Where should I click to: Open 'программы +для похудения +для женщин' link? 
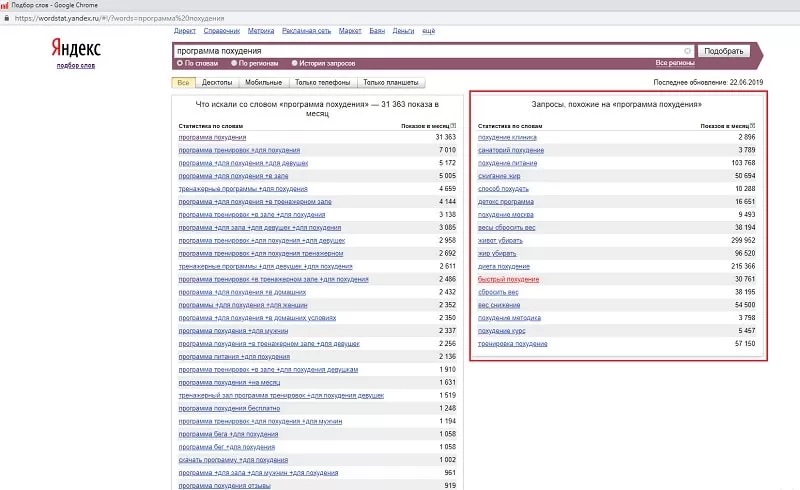point(243,305)
